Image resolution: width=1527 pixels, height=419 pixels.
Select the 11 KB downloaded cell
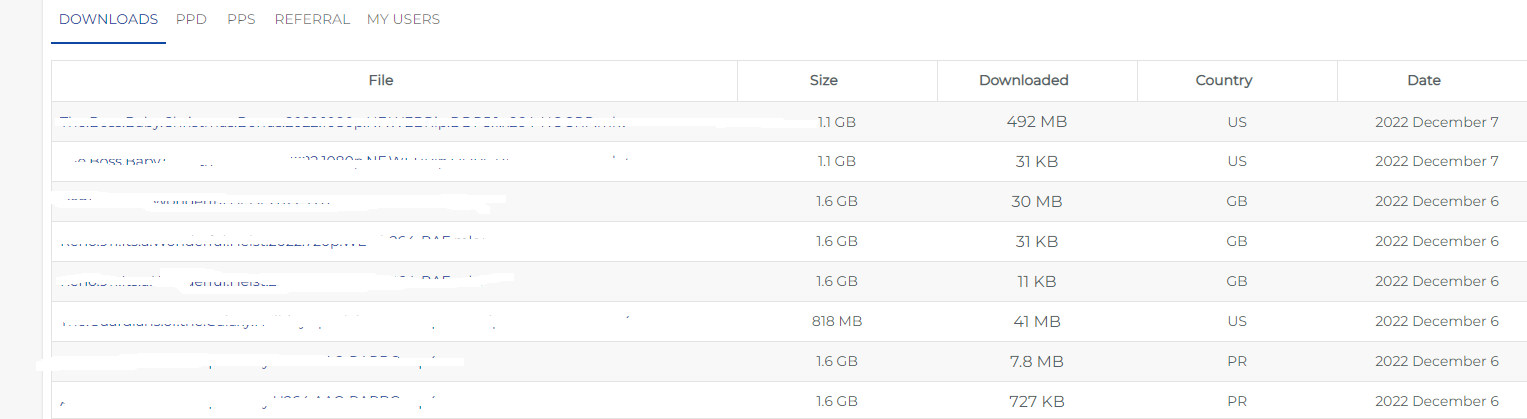pyautogui.click(x=1037, y=282)
